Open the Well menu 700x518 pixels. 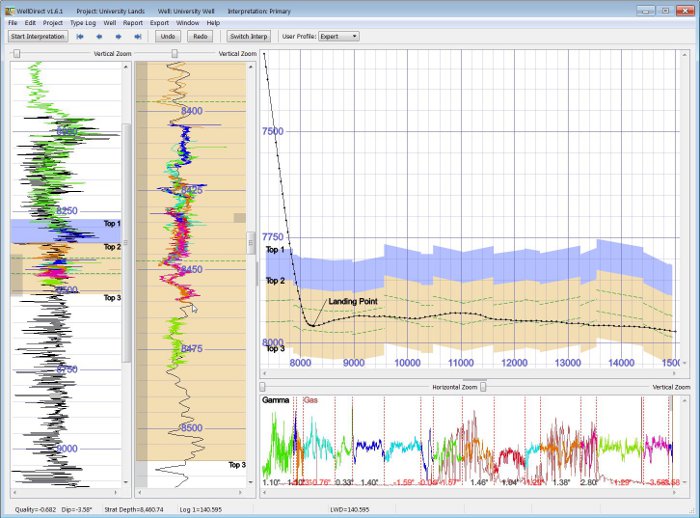[110, 23]
